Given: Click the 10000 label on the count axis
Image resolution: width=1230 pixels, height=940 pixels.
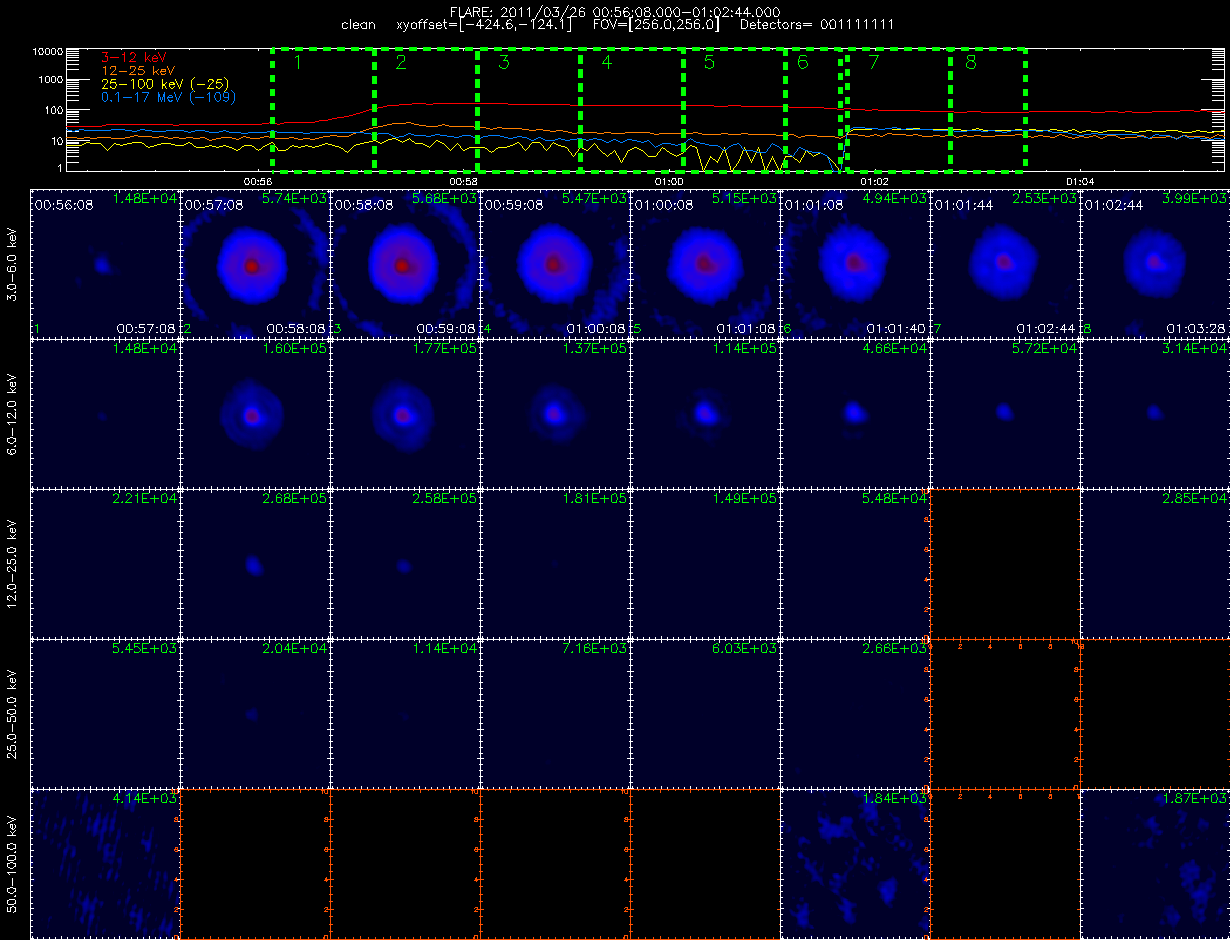Looking at the screenshot, I should click(x=47, y=50).
